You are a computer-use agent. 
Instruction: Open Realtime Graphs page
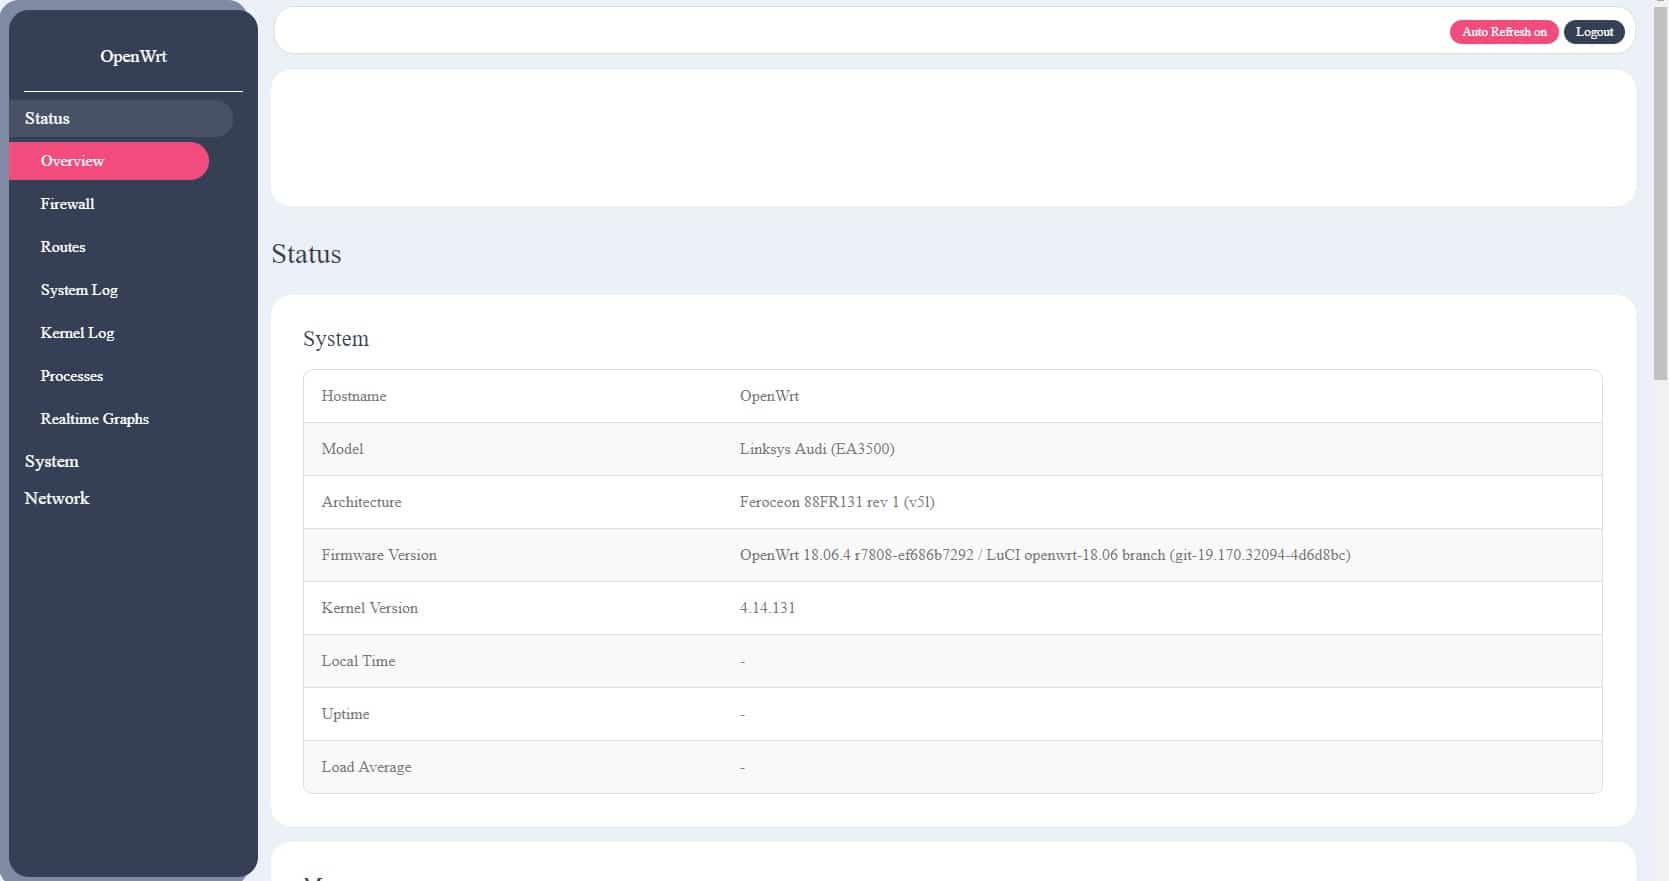tap(95, 419)
